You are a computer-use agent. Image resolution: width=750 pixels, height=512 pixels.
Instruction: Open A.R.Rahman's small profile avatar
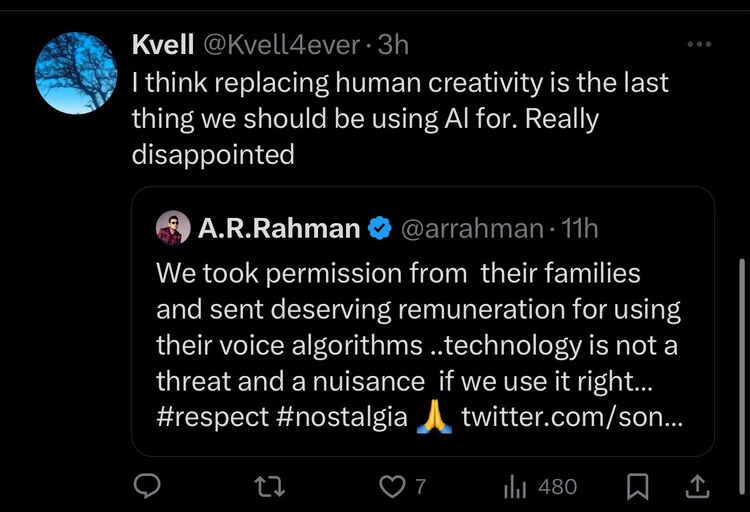pos(173,229)
